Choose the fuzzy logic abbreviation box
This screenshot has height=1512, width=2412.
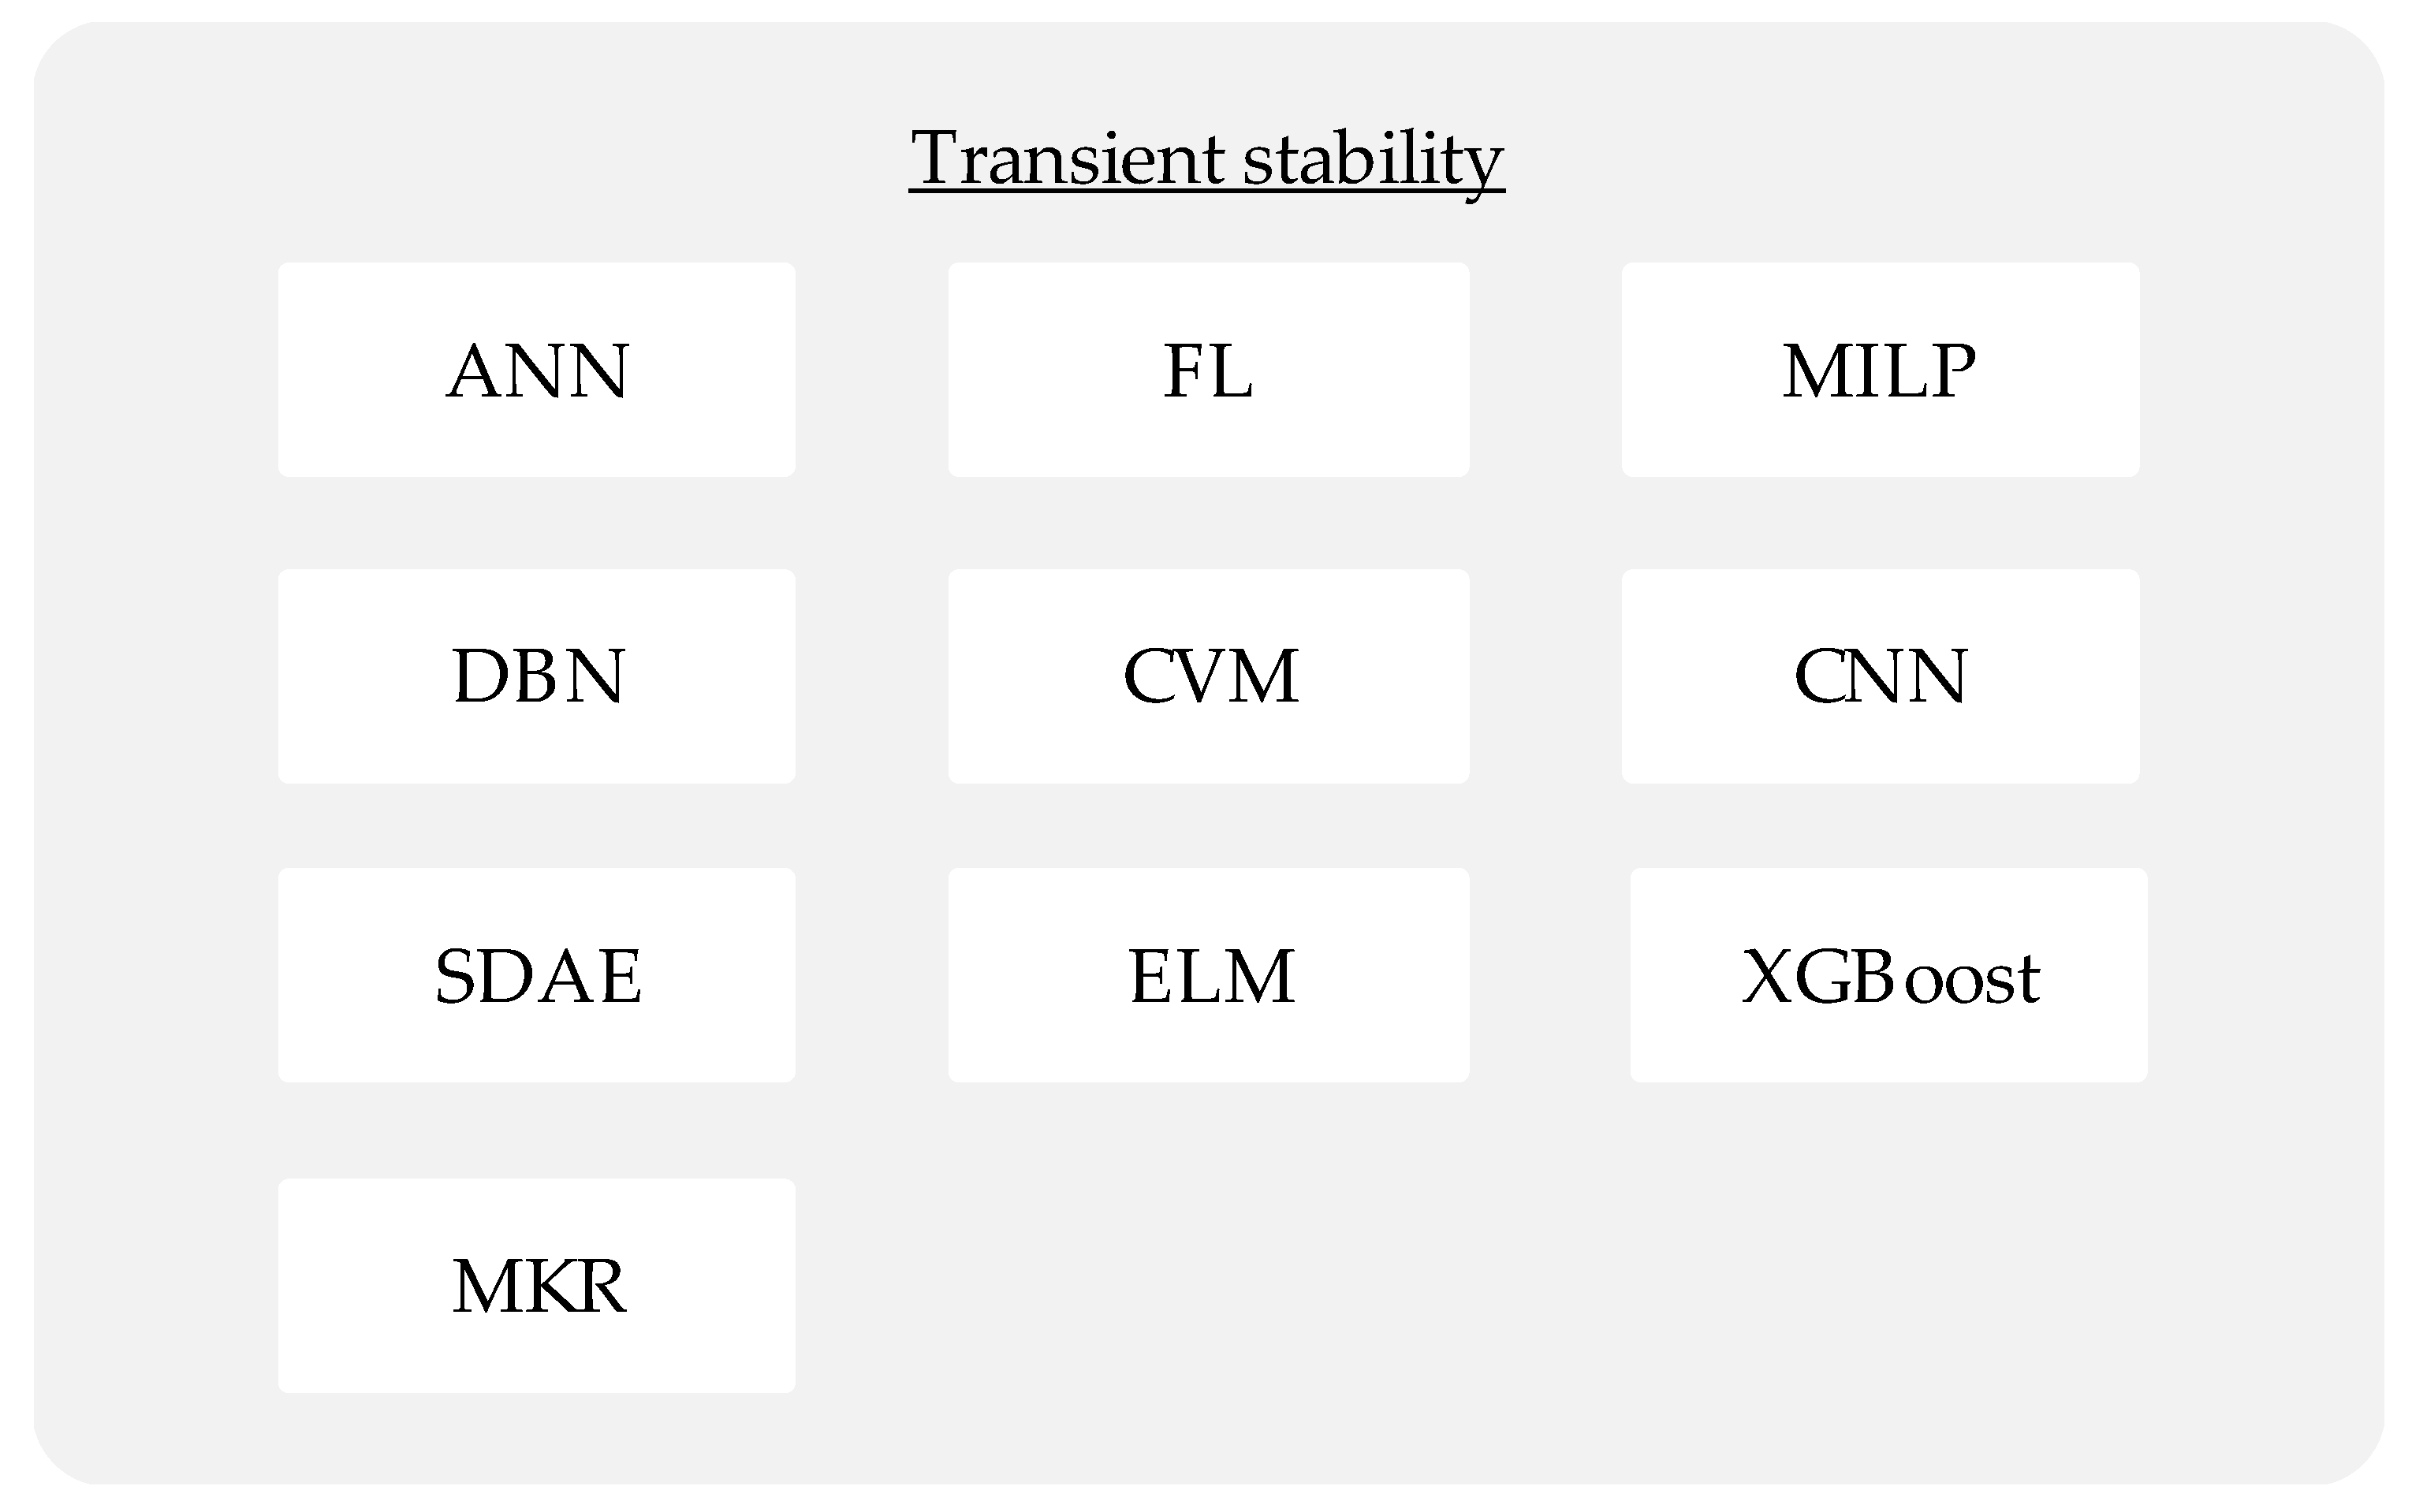coord(1208,370)
